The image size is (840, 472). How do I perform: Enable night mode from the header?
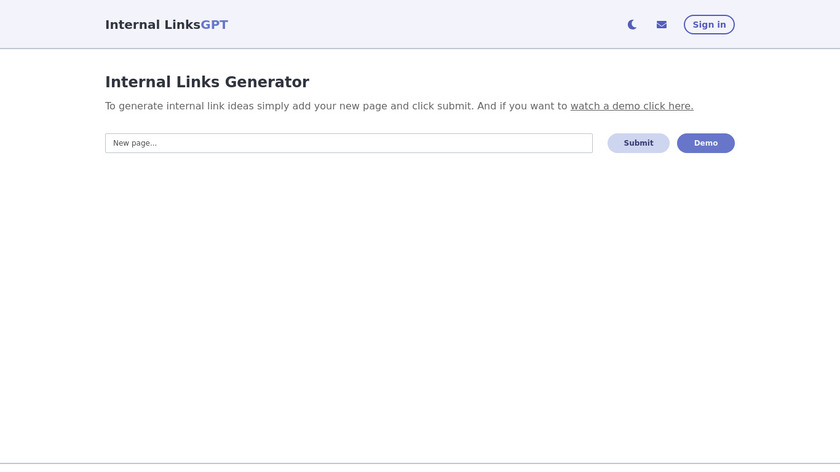tap(632, 25)
